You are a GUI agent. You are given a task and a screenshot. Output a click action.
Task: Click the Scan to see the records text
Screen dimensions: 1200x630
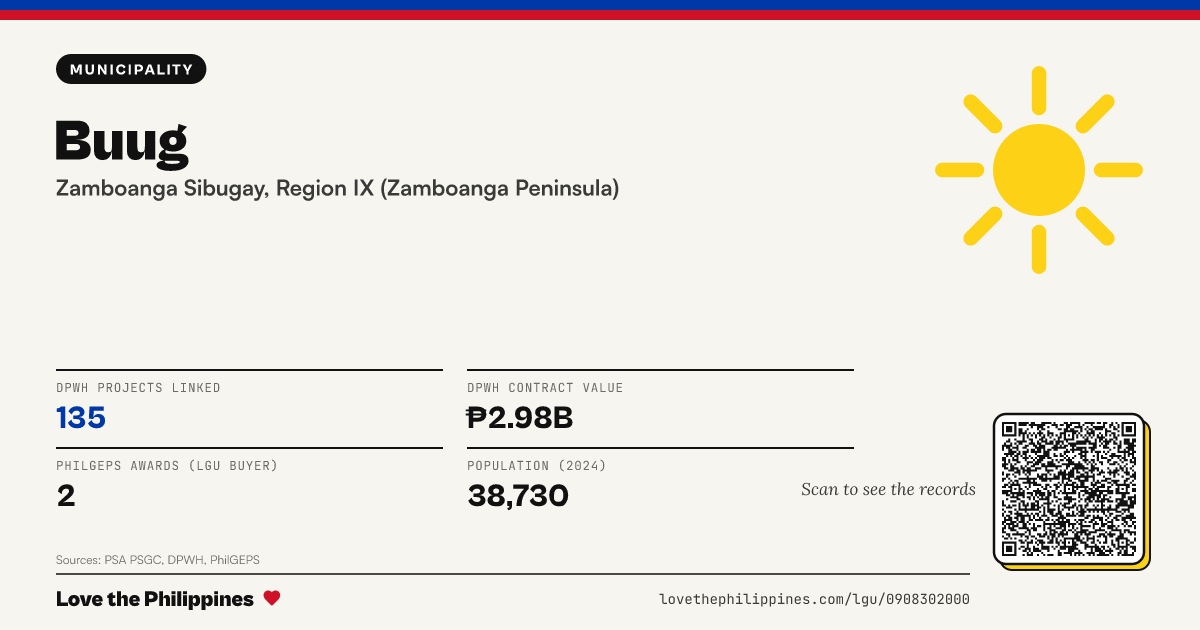[888, 489]
